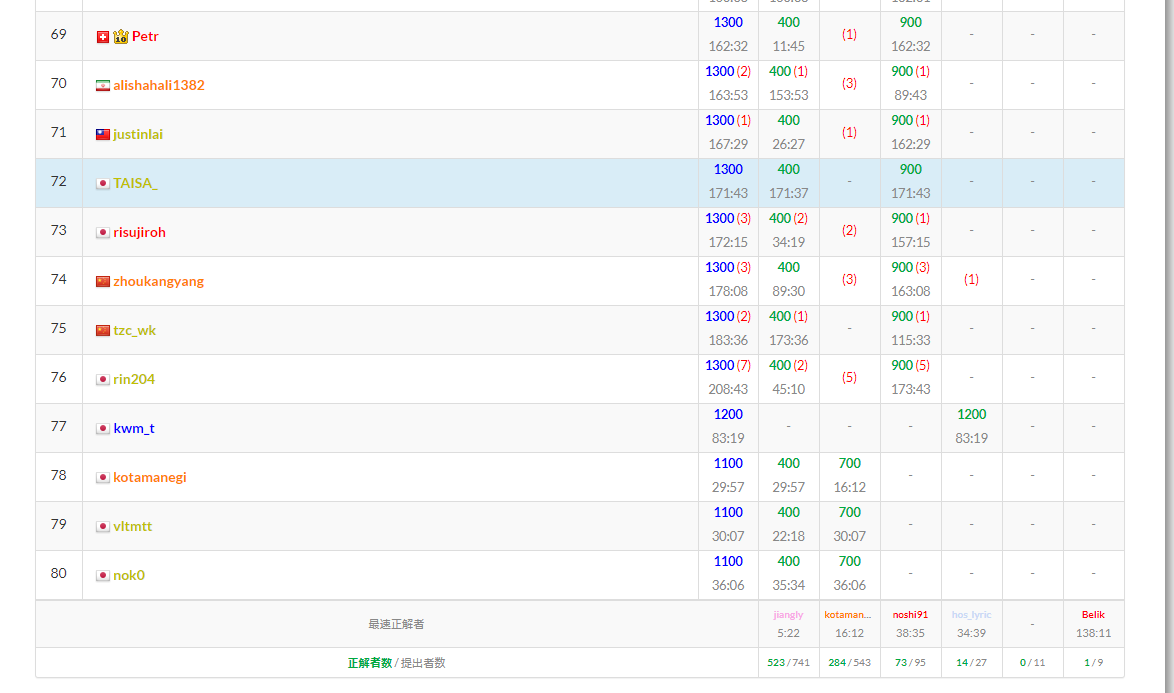The image size is (1174, 693).
Task: Open the TAISA_ profile link
Action: (136, 183)
